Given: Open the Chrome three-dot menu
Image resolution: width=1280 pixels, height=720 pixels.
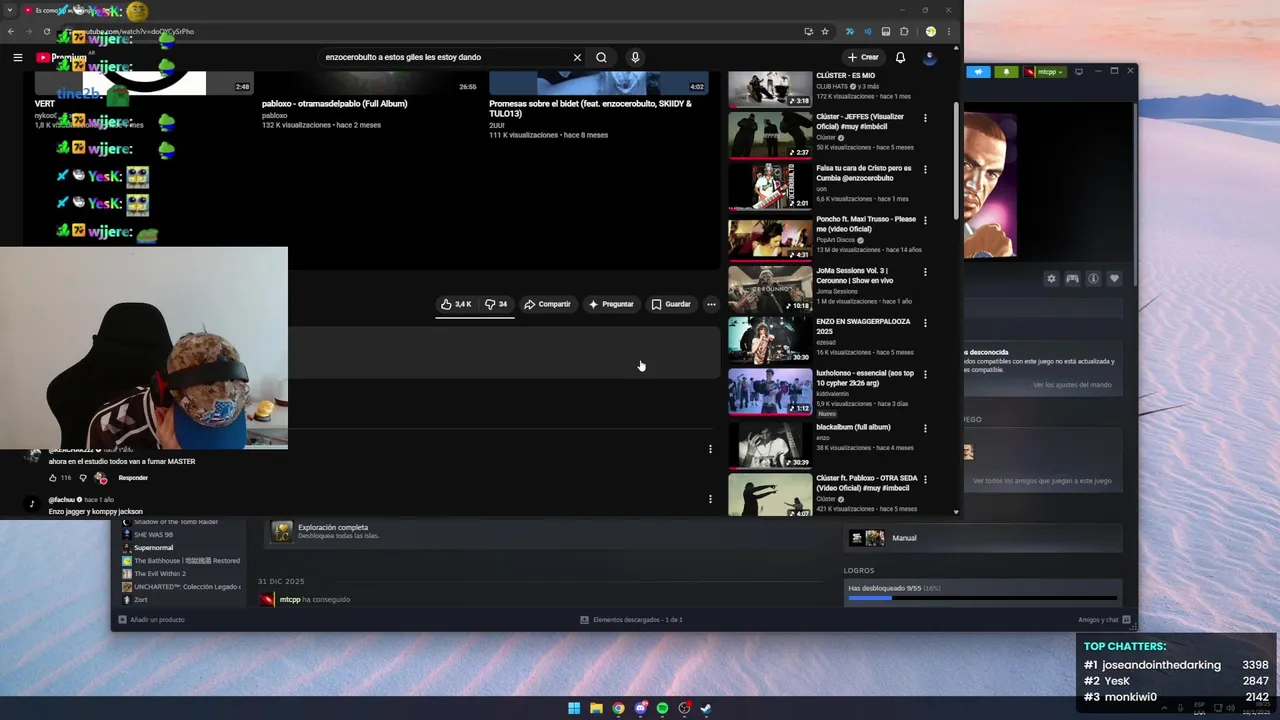Looking at the screenshot, I should tap(949, 31).
